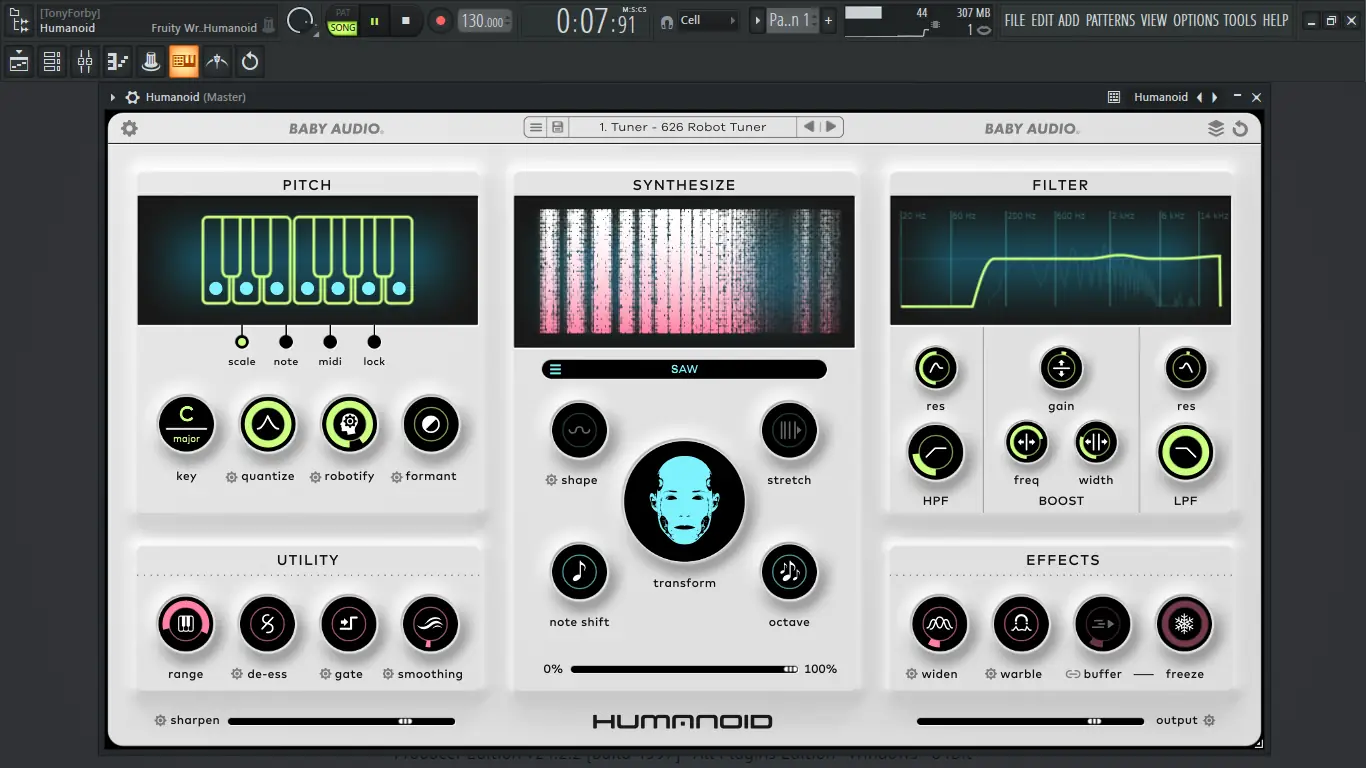Go to the previous Humanoid preset
Image resolution: width=1366 pixels, height=768 pixels.
(x=809, y=127)
